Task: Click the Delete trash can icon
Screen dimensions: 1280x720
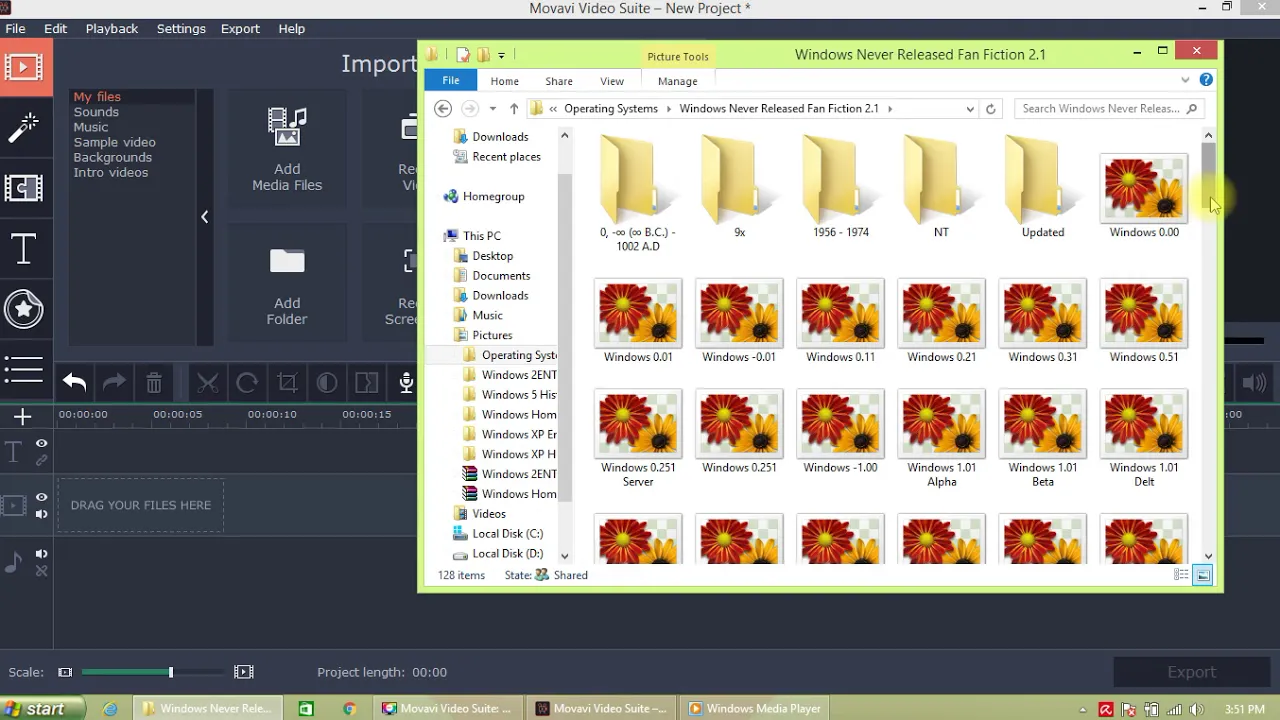Action: tap(154, 382)
